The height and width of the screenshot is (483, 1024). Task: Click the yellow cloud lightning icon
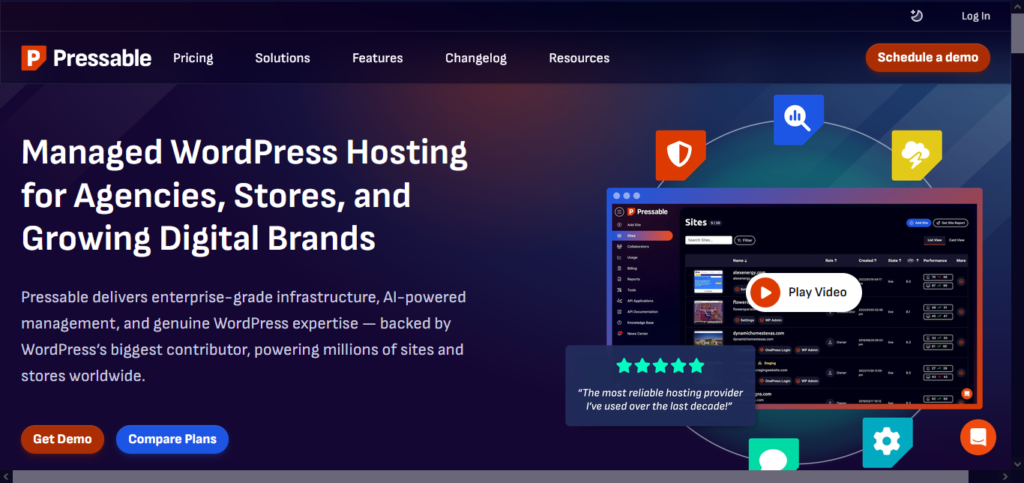click(917, 155)
